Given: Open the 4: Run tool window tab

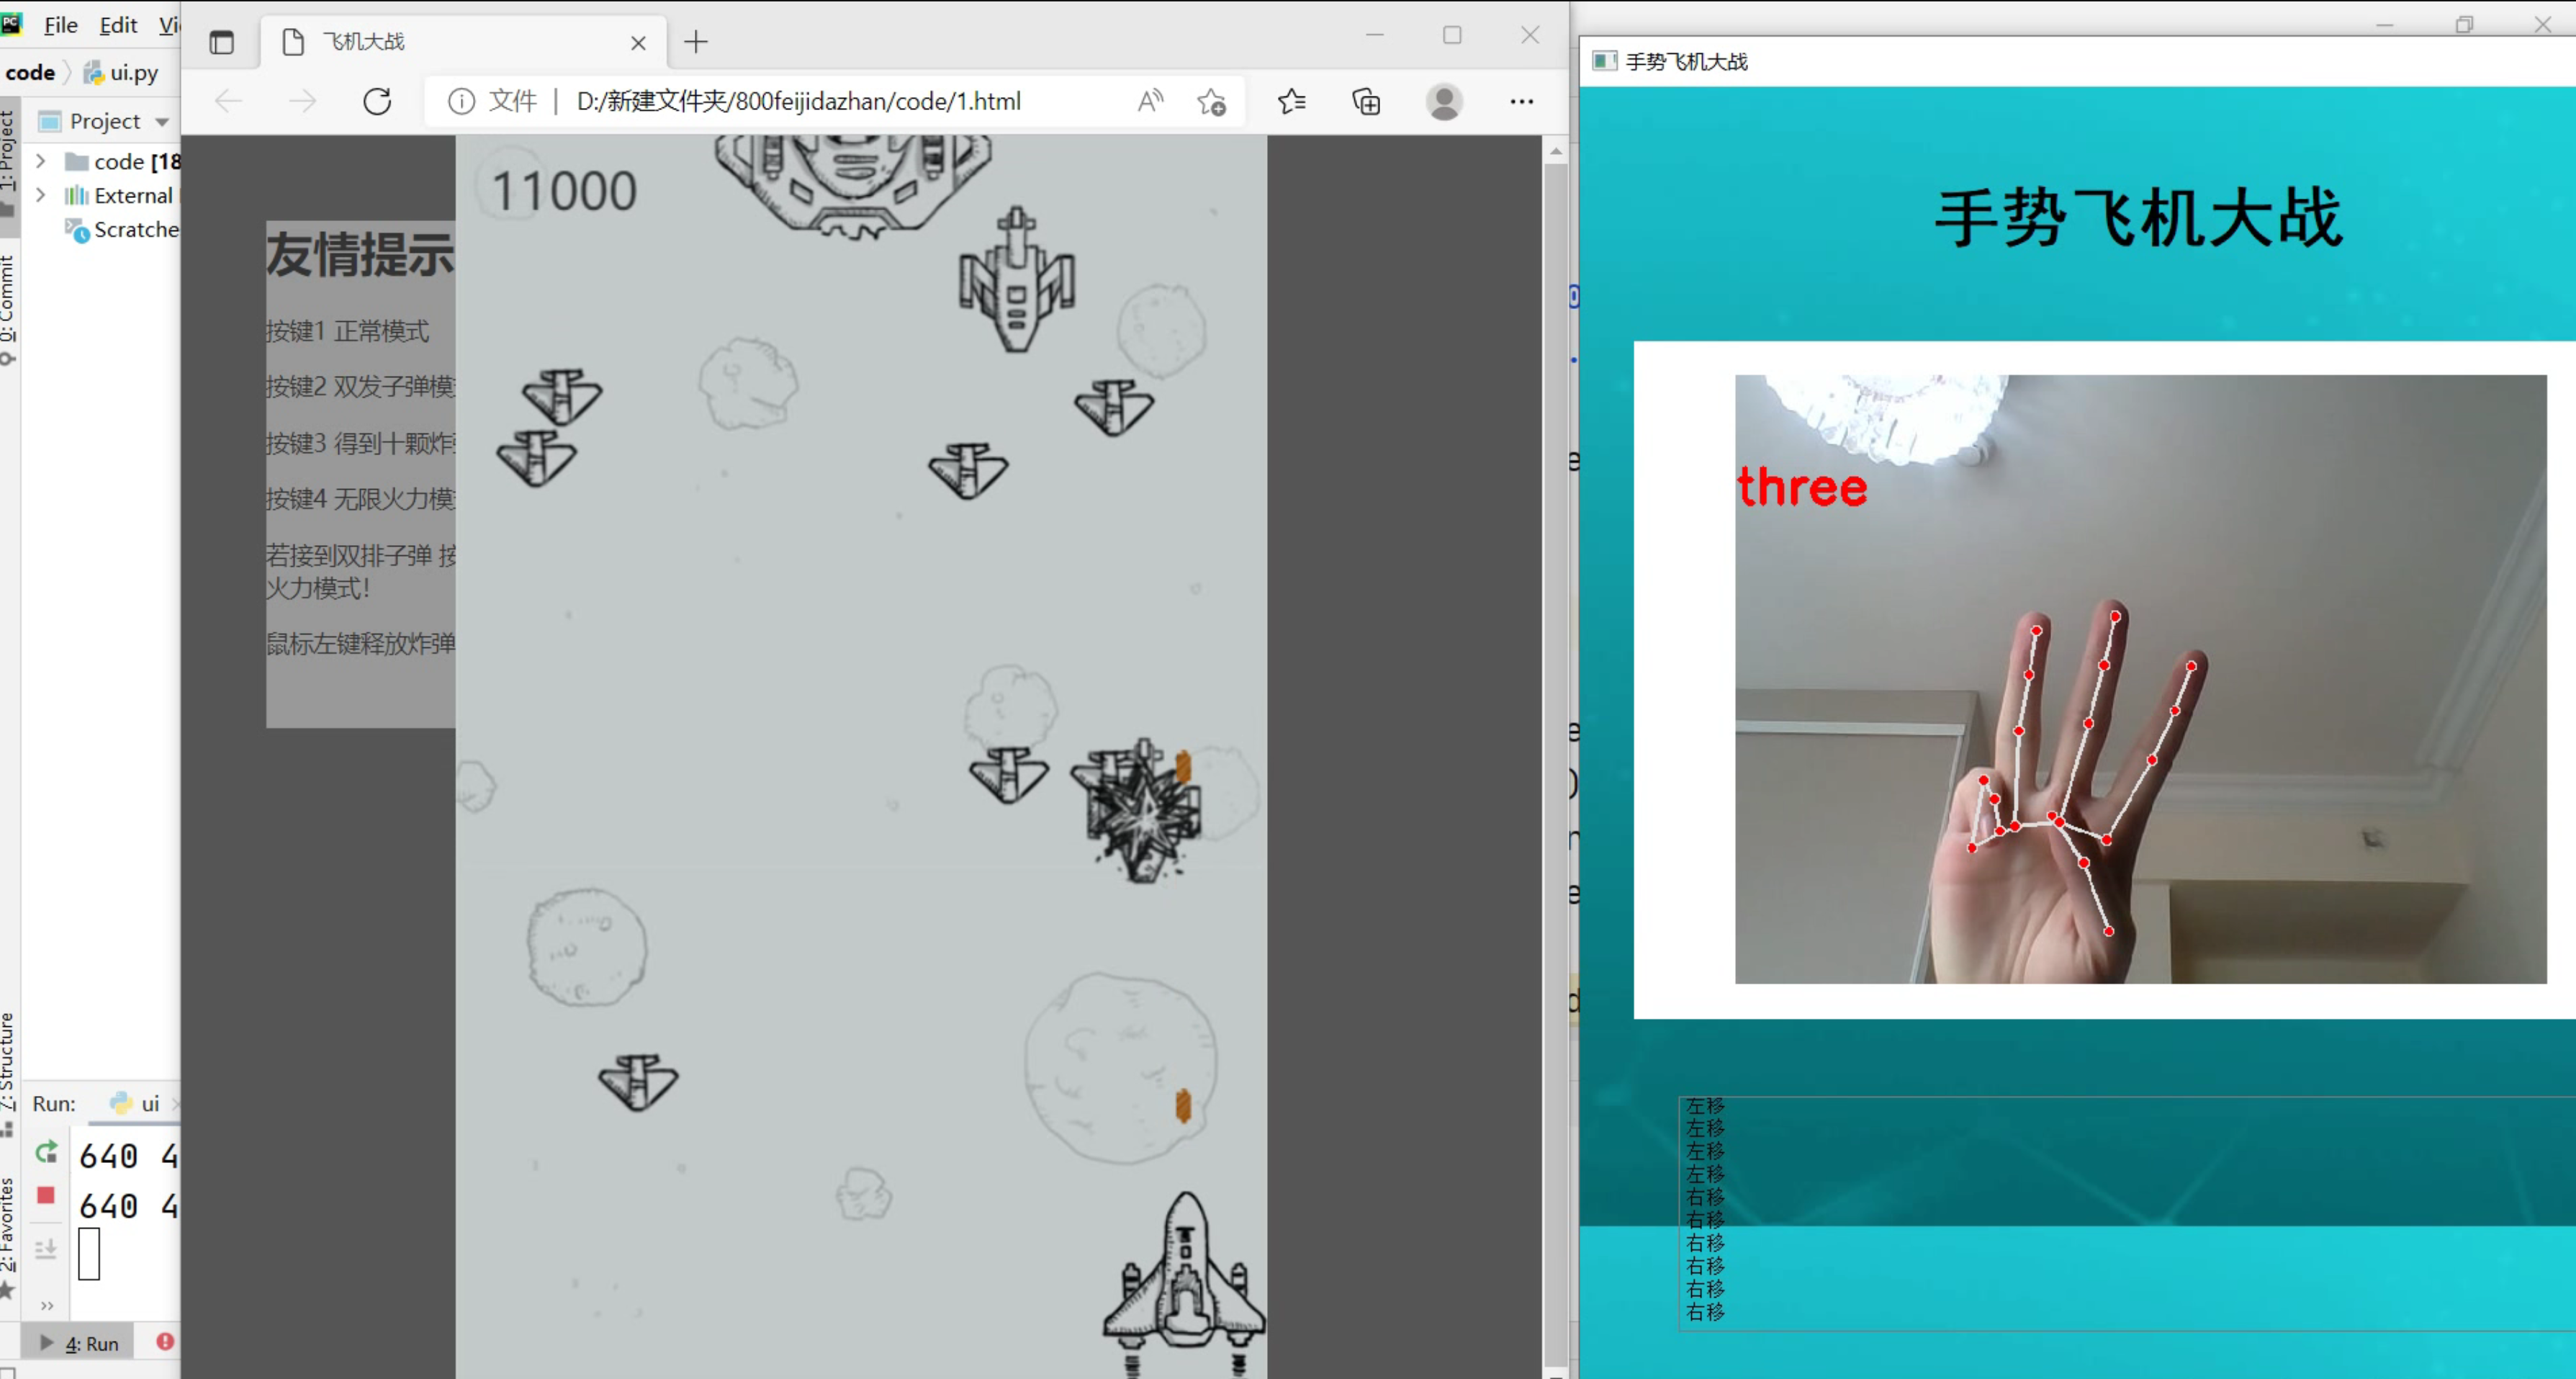Looking at the screenshot, I should (91, 1343).
